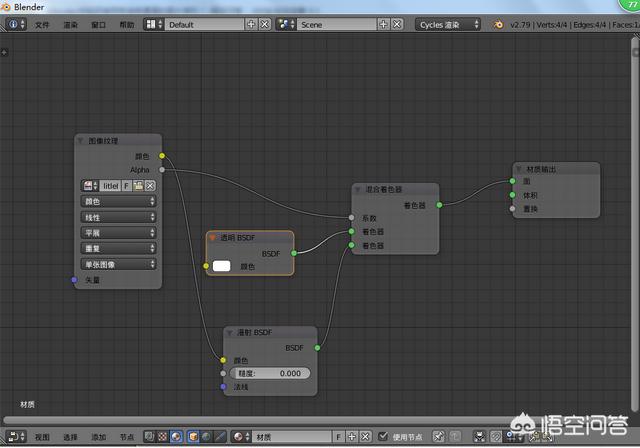Toggle the pin node tree icon
Screen dimensions: 640x448
pos(438,437)
